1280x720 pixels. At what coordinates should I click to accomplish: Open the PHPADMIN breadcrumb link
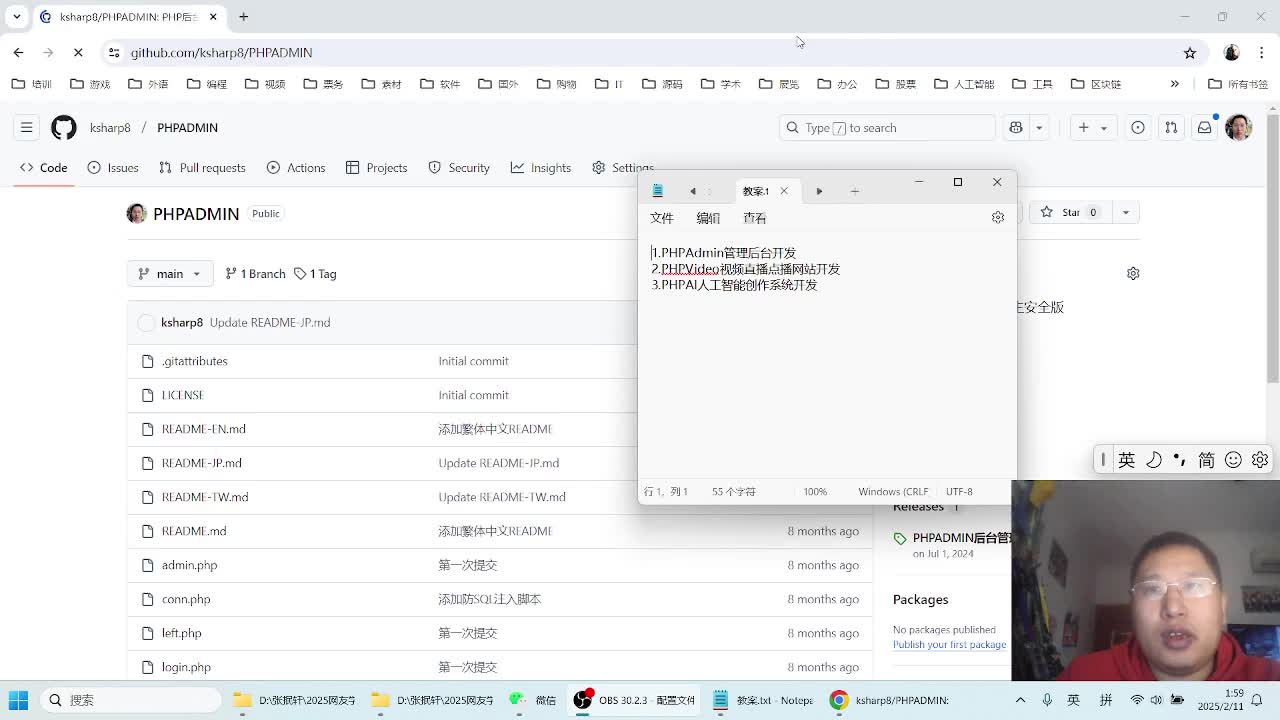(x=187, y=127)
